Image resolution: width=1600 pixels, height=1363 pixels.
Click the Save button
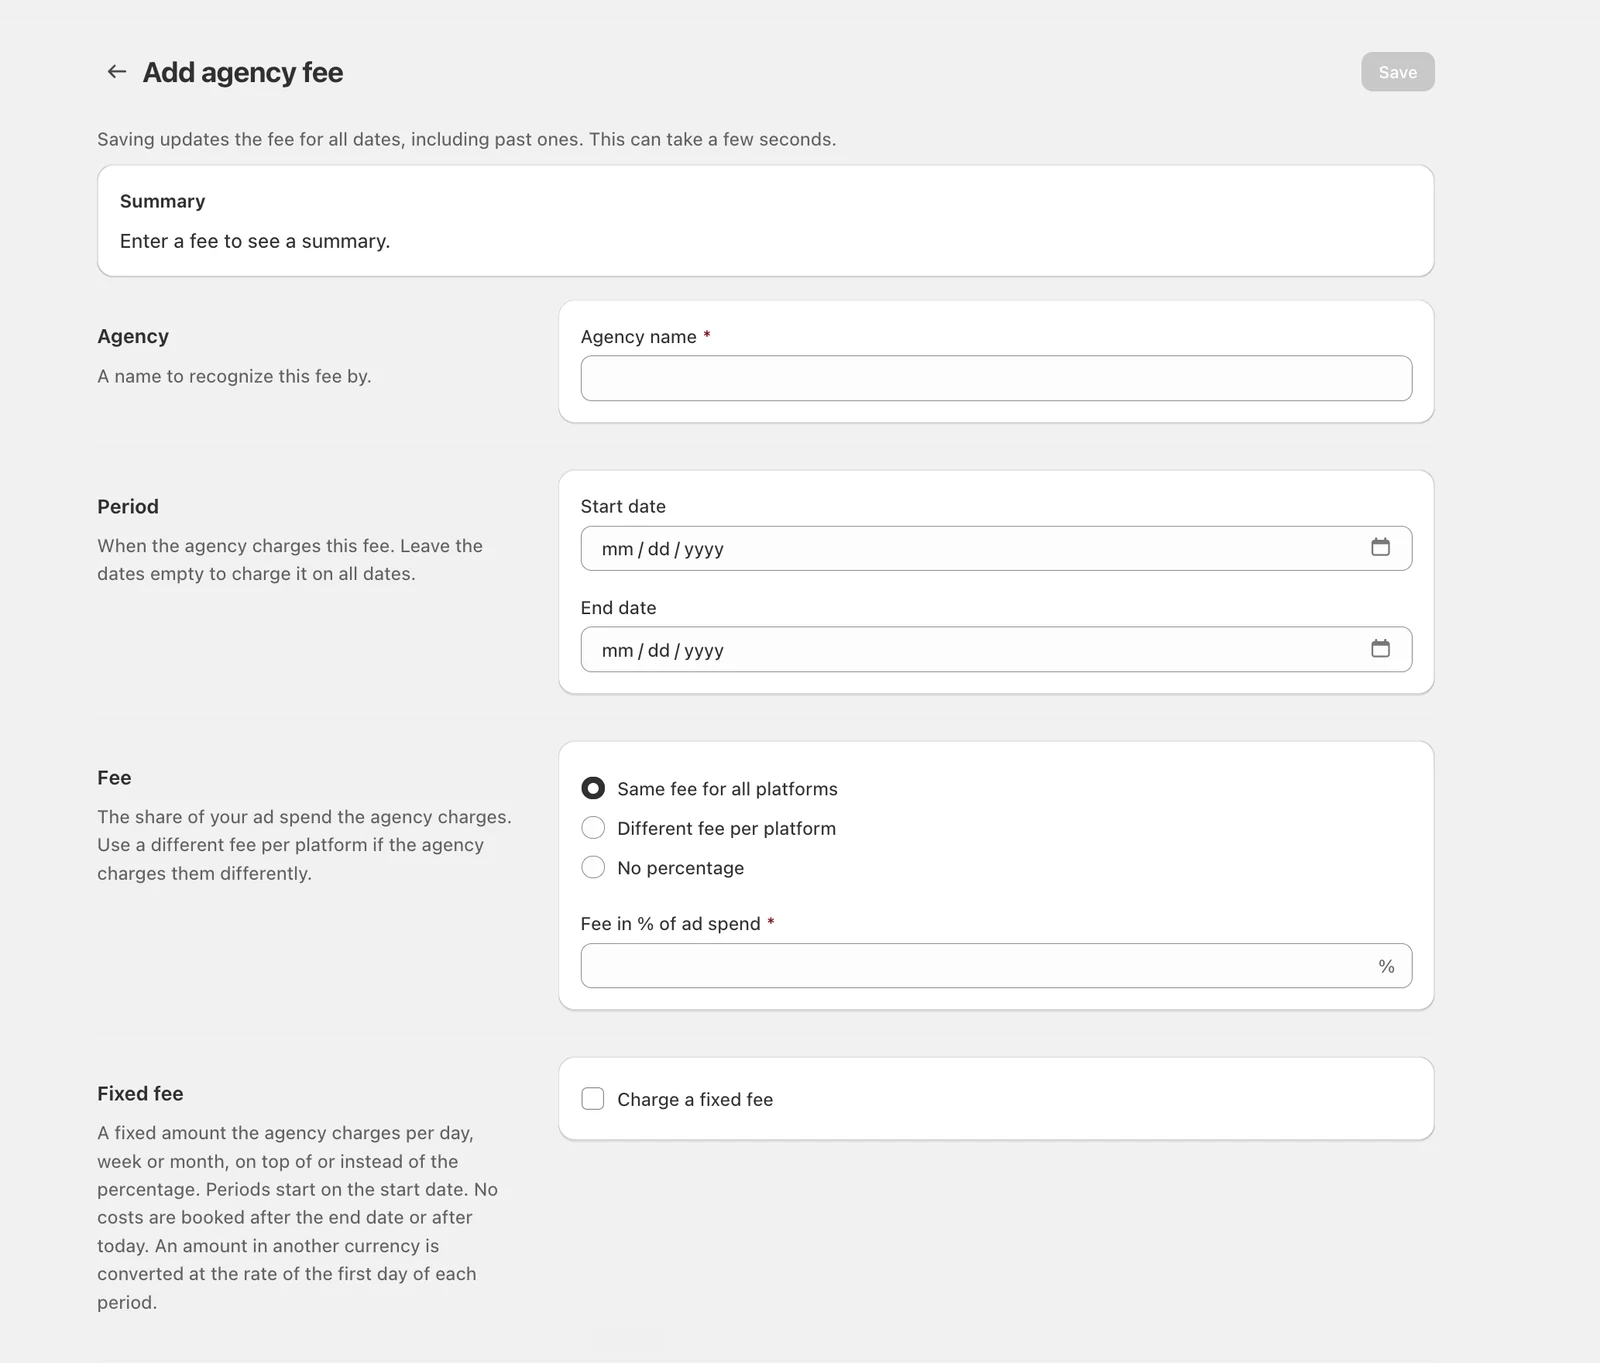click(x=1397, y=72)
